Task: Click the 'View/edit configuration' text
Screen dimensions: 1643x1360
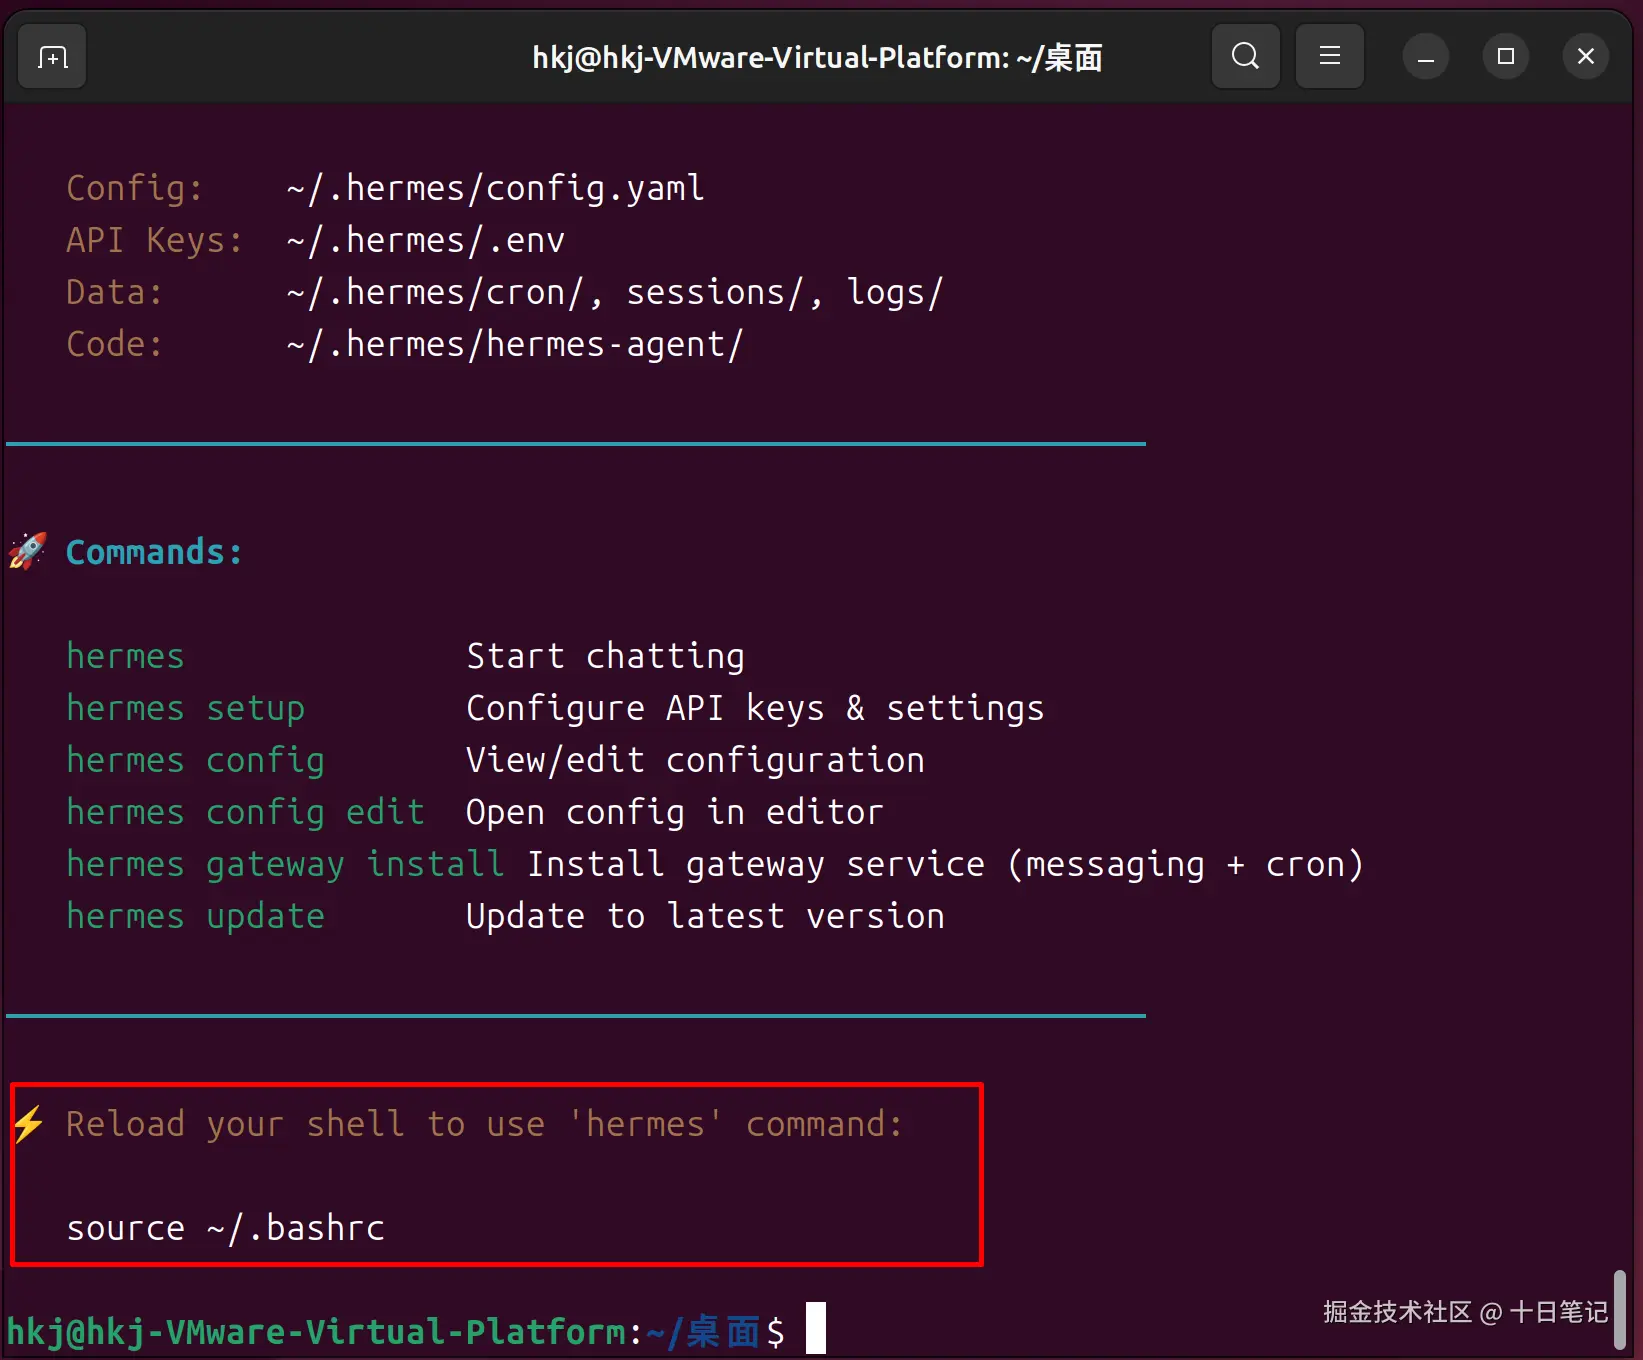Action: 696,760
